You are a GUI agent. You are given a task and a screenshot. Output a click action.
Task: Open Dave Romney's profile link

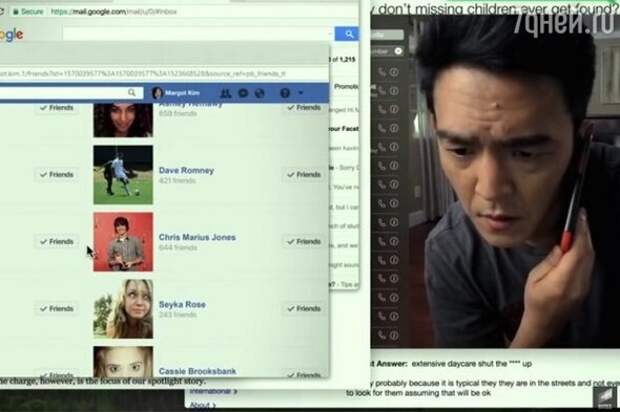(x=186, y=170)
